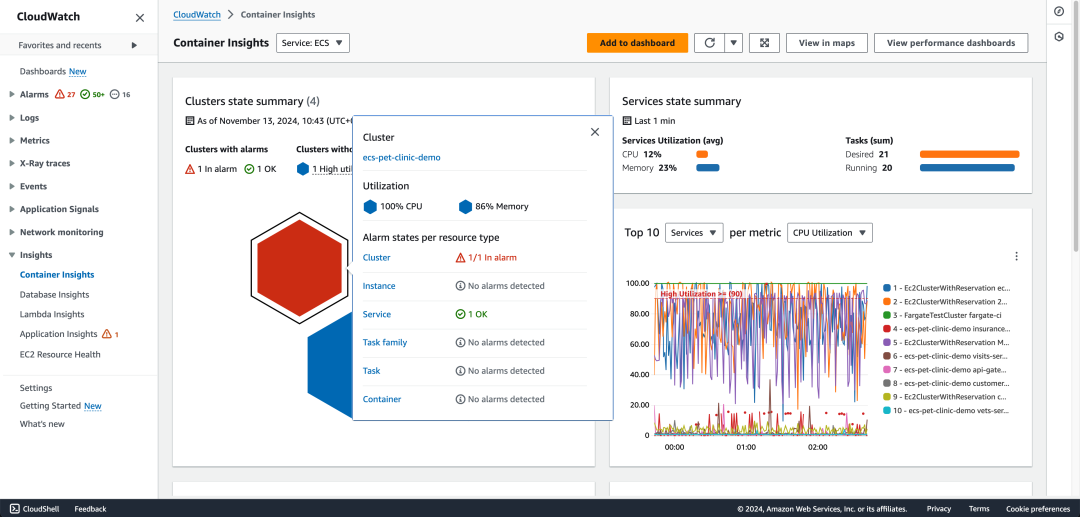
Task: Expand the Network monitoring section
Action: coord(12,232)
